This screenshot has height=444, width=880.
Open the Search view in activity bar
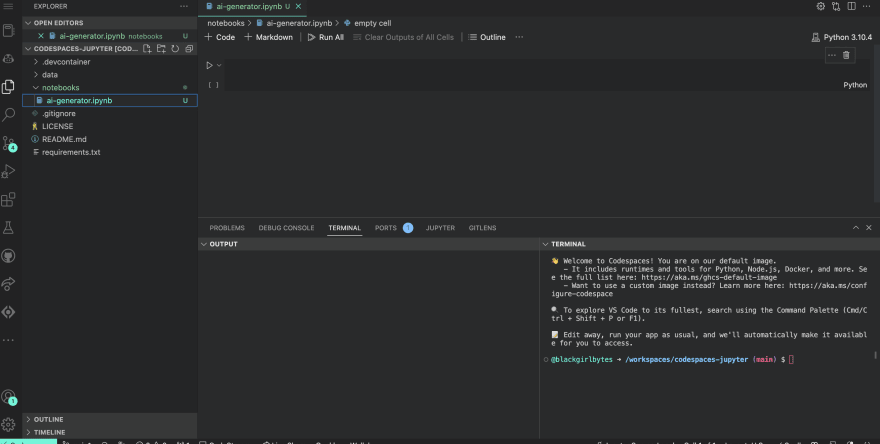(x=9, y=115)
